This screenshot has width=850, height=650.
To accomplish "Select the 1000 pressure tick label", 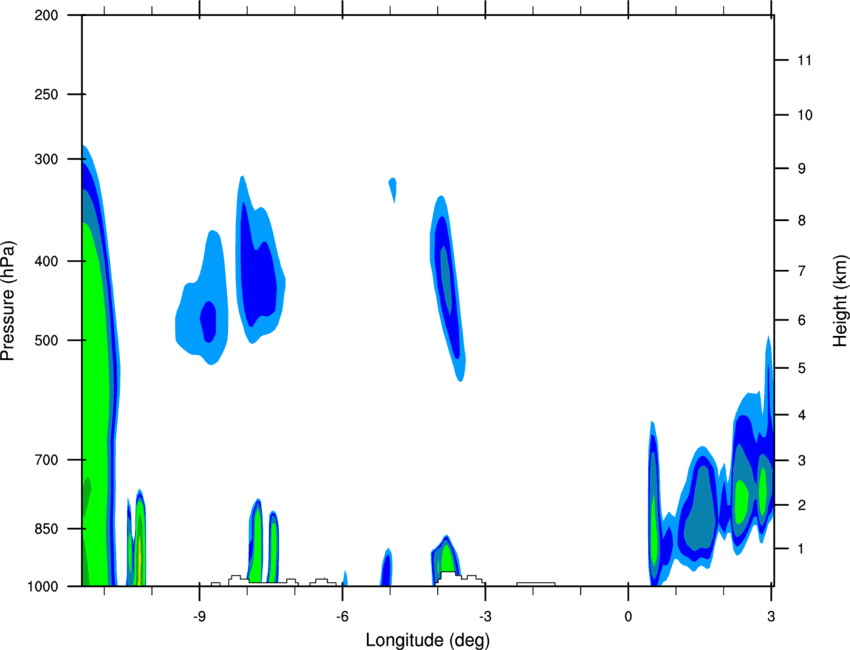I will [42, 586].
